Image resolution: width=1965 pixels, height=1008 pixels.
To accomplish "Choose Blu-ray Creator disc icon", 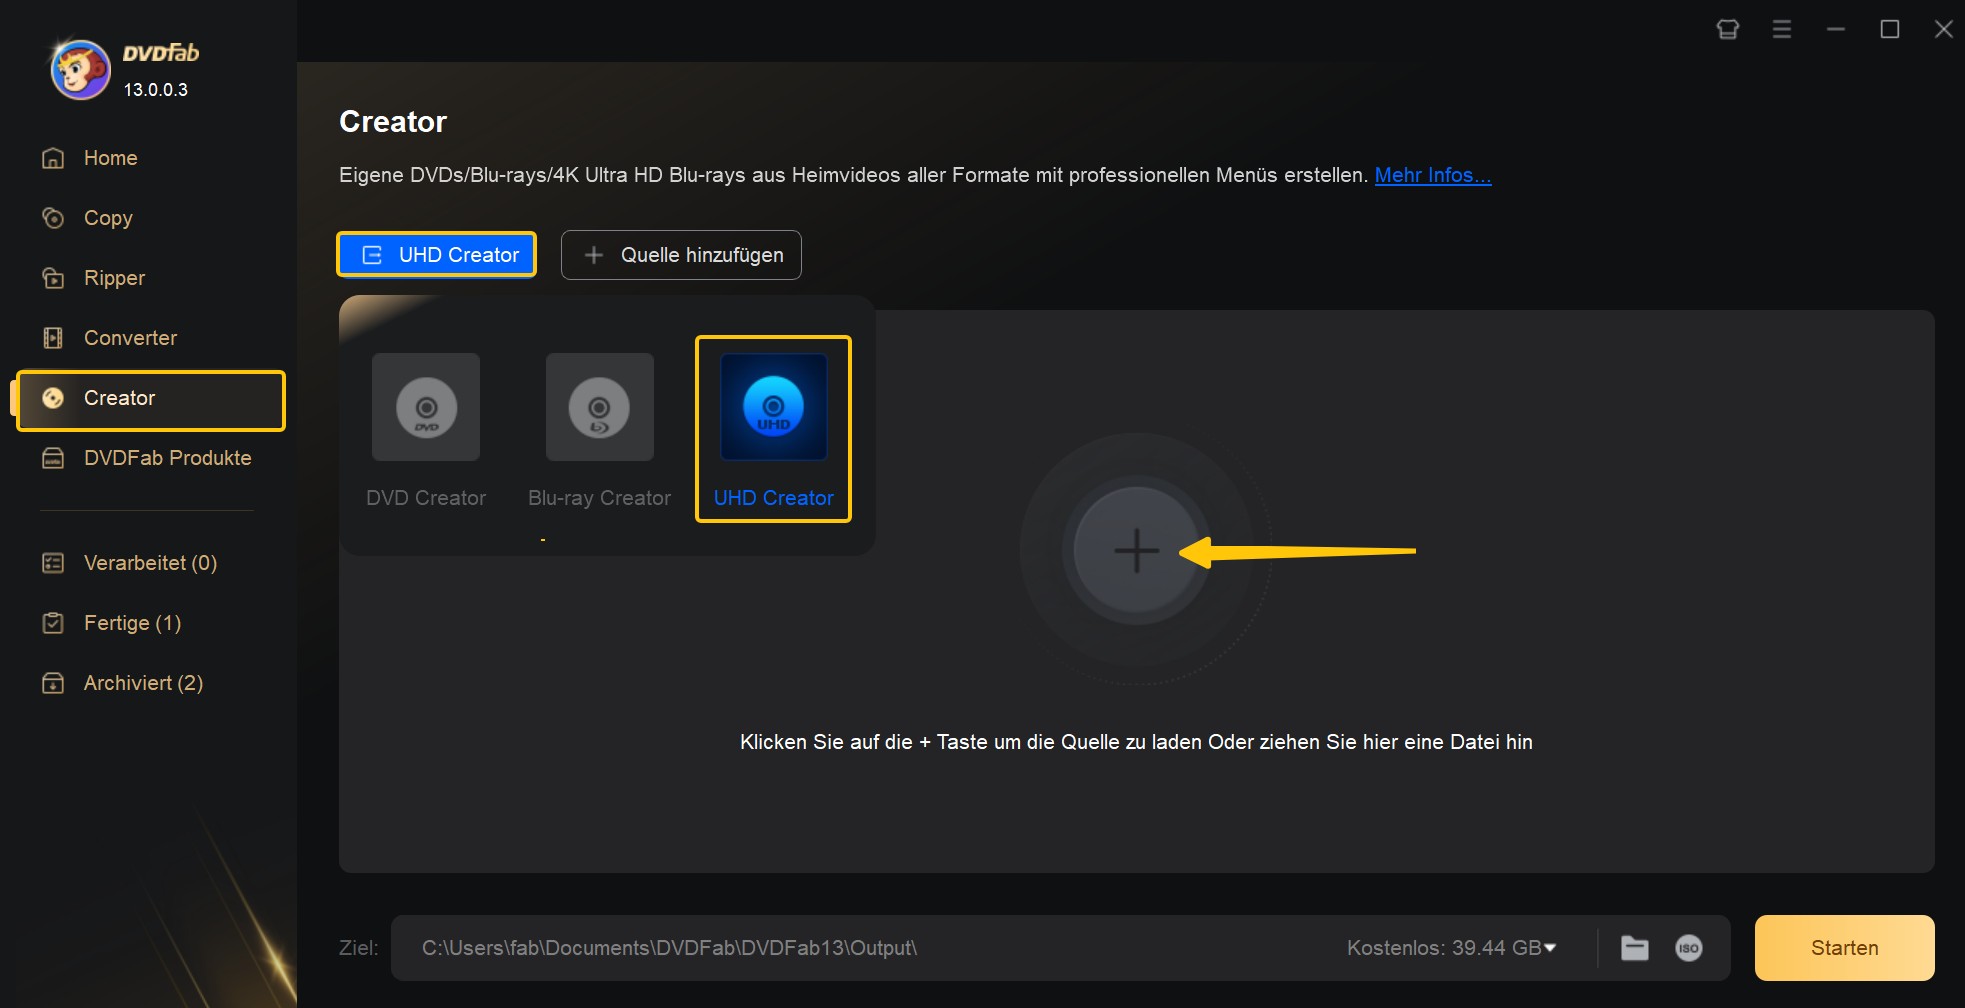I will click(600, 407).
